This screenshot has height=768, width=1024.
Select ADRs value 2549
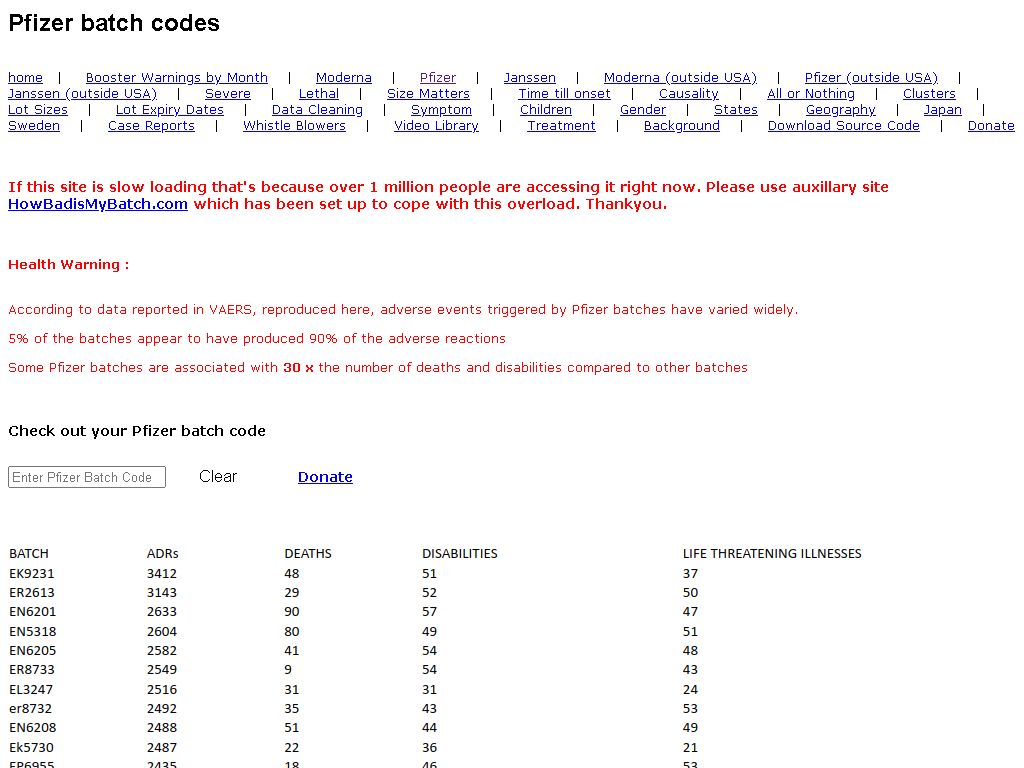162,670
